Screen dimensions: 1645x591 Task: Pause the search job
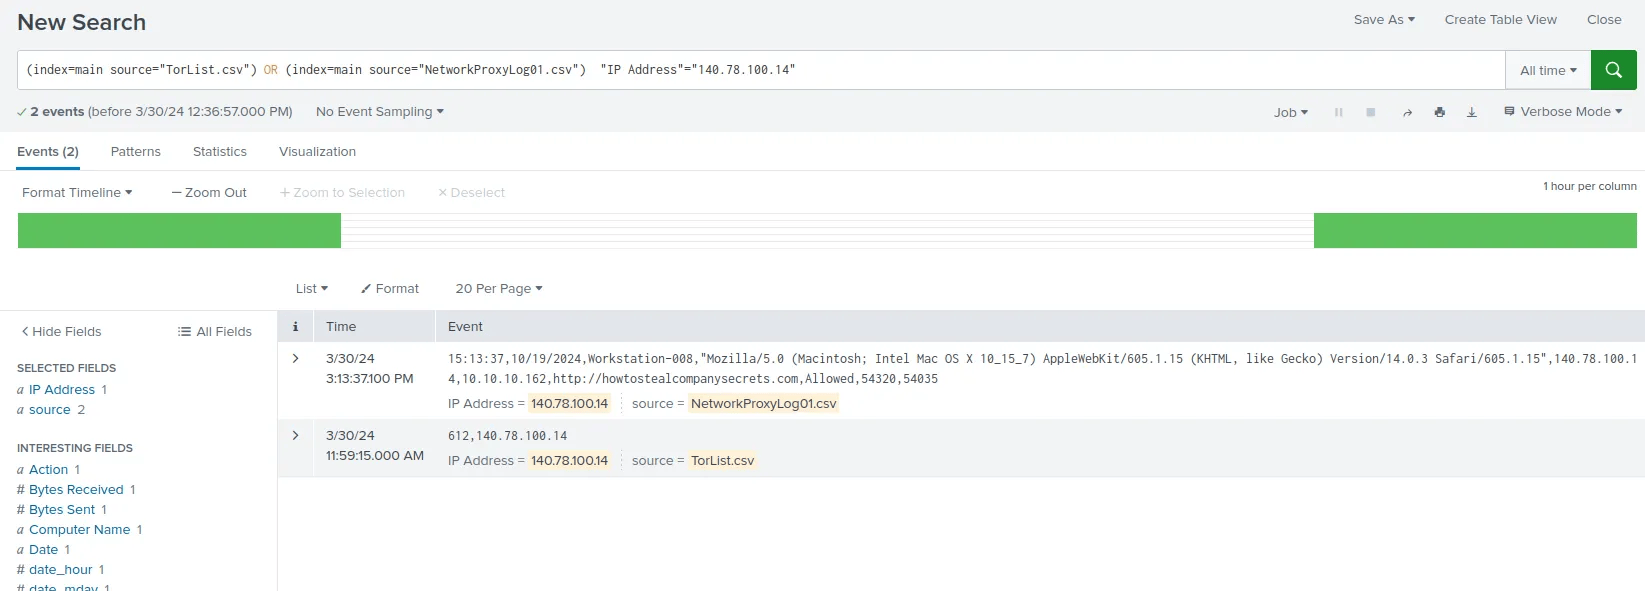[1338, 113]
